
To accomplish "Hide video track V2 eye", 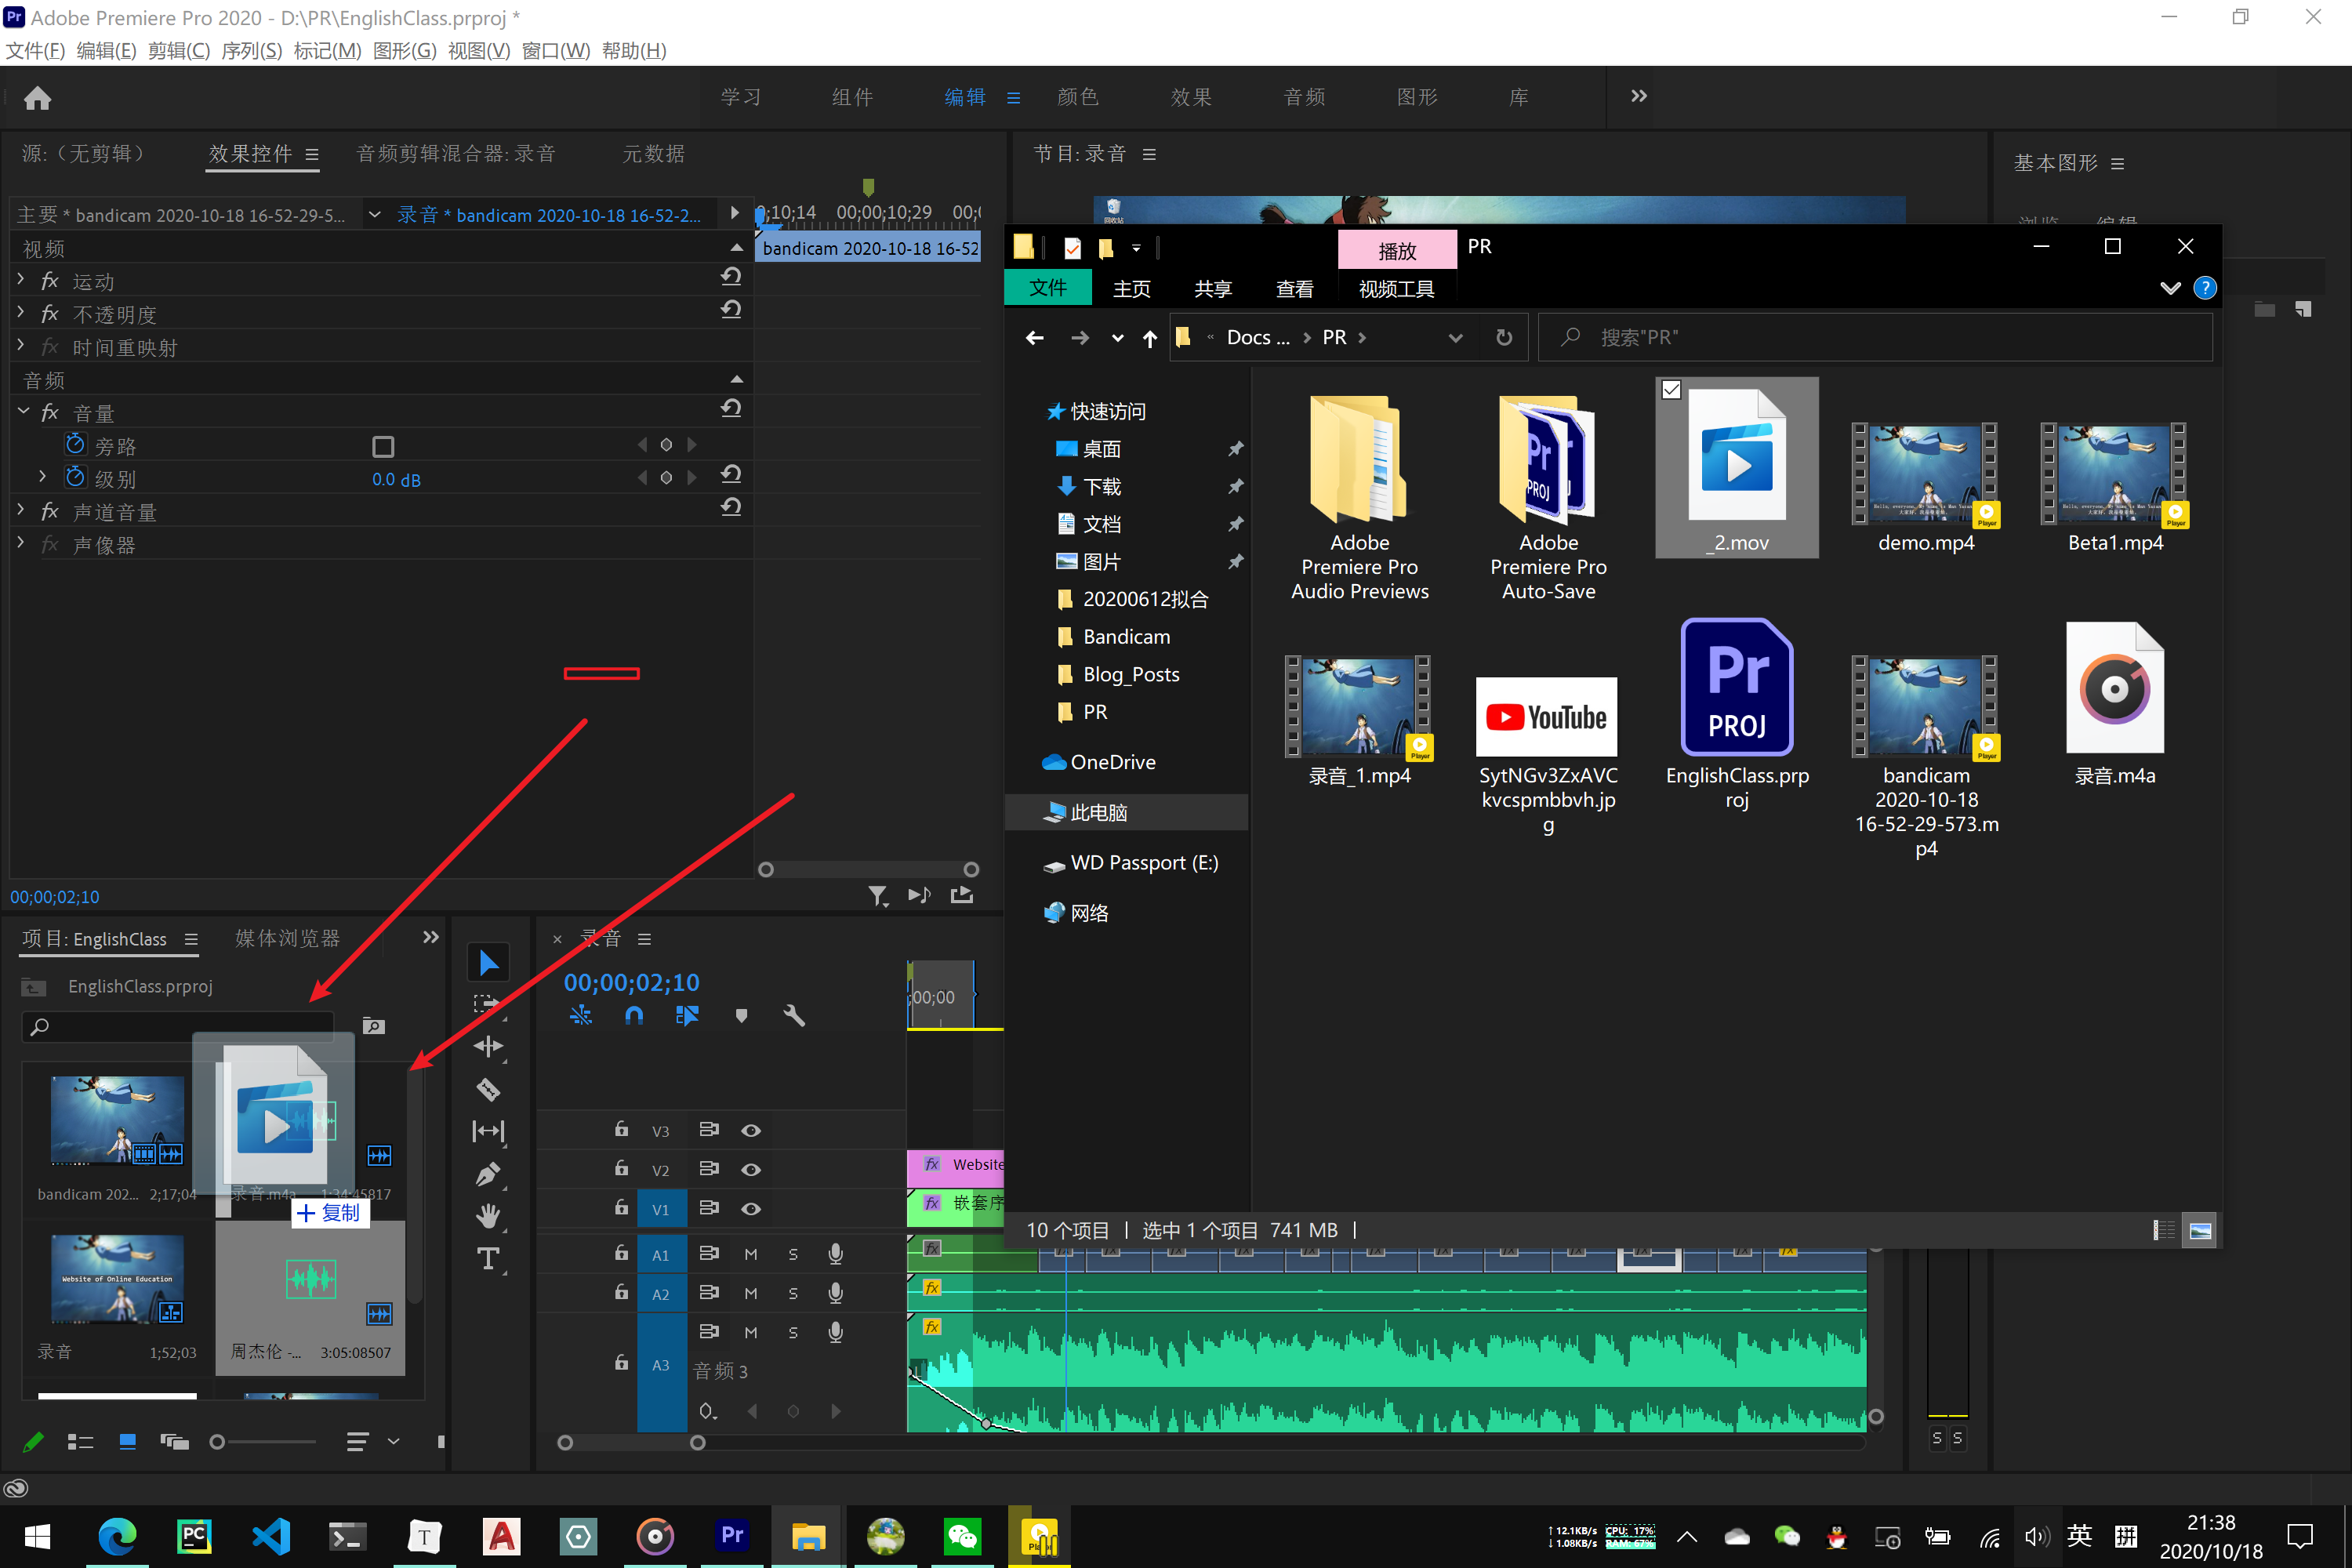I will [x=751, y=1170].
